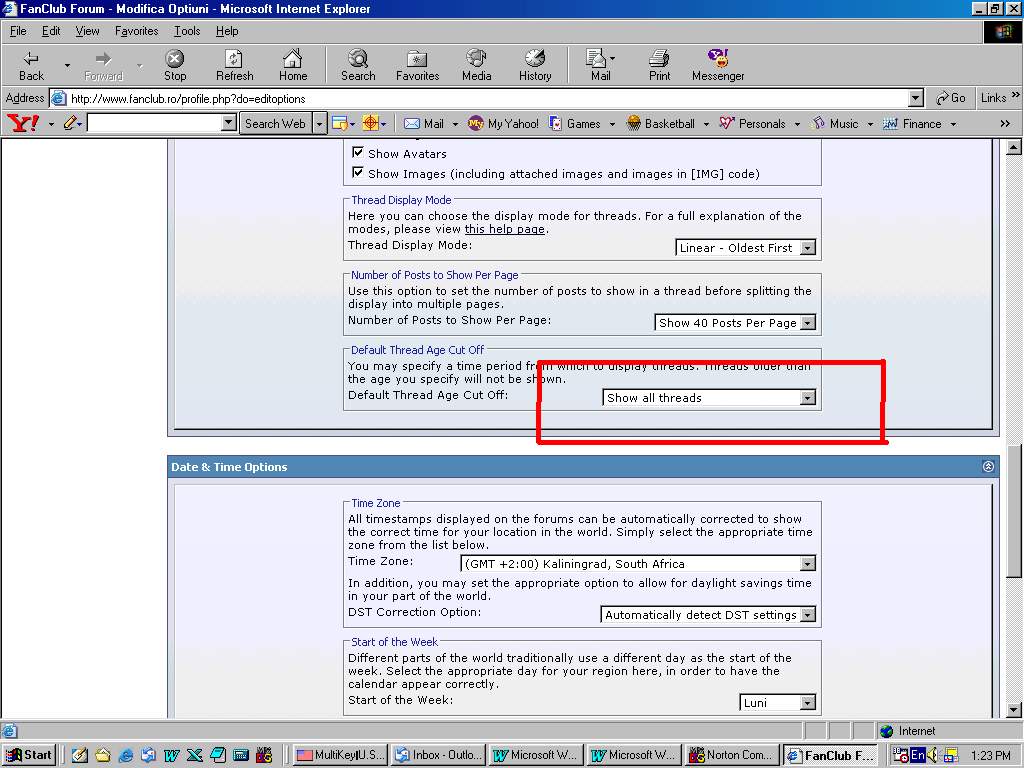
Task: Open the View menu
Action: tap(87, 31)
